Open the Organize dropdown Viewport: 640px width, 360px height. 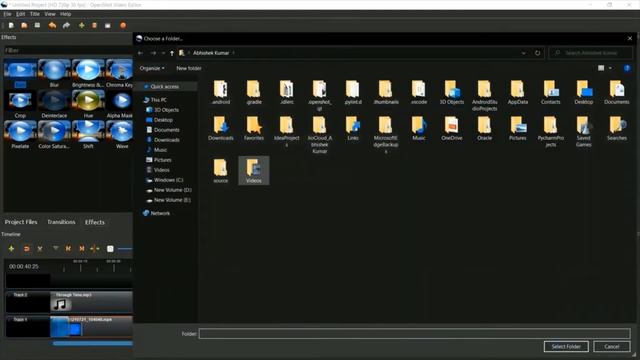(x=152, y=68)
